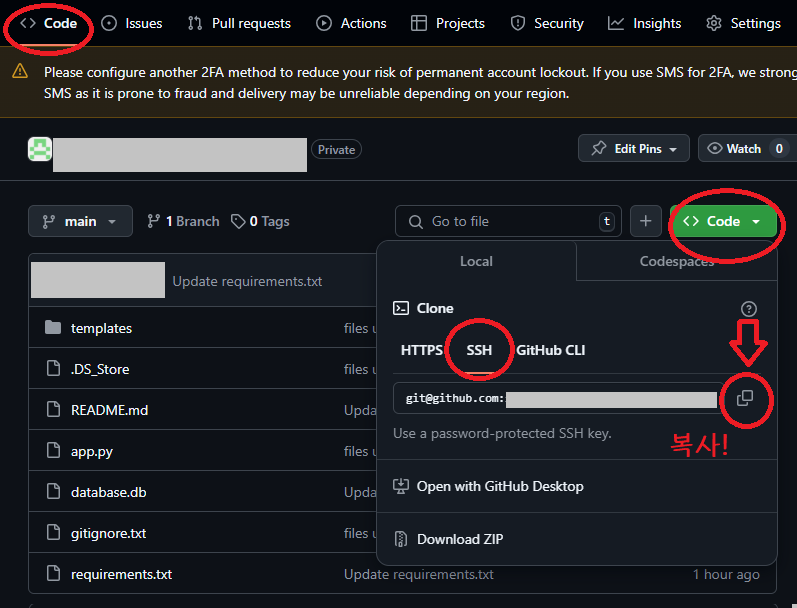Viewport: 797px width, 608px height.
Task: Open the Issues tab
Action: click(132, 23)
